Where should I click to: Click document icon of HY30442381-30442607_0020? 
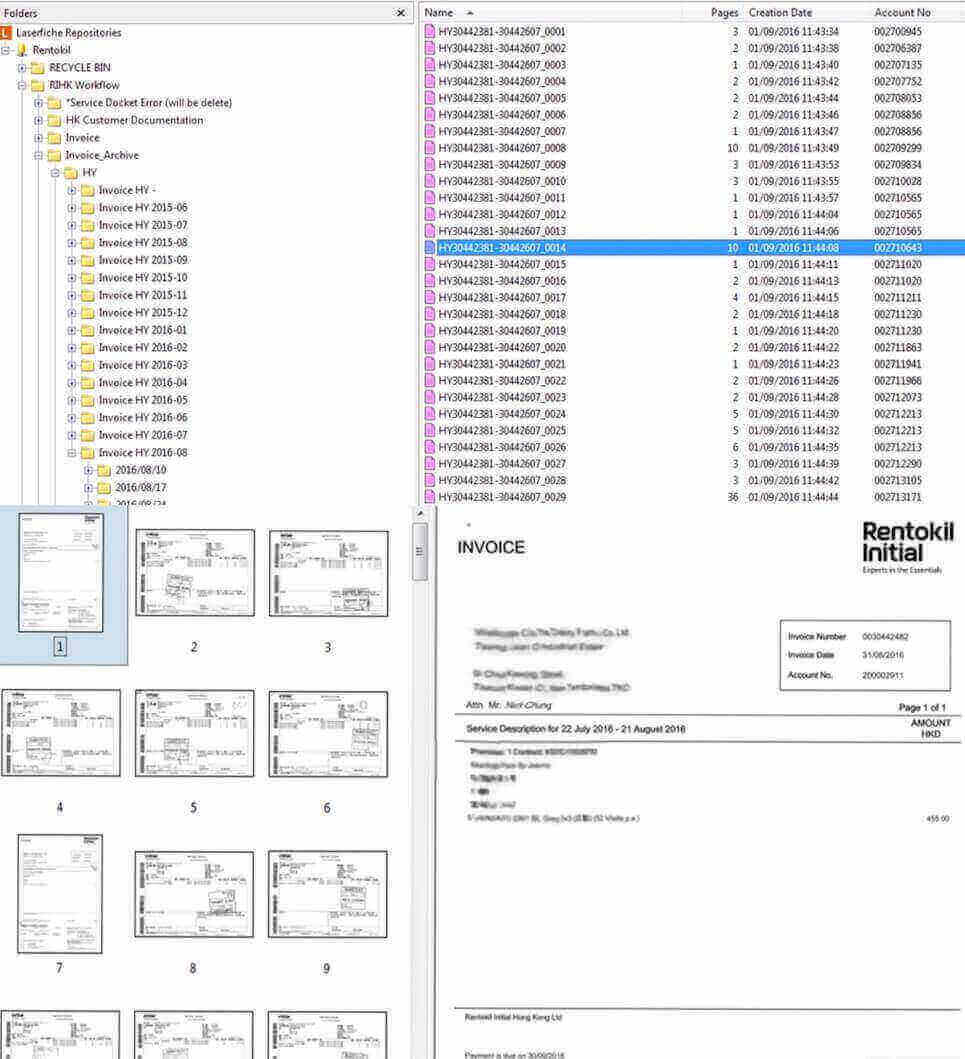tap(429, 347)
